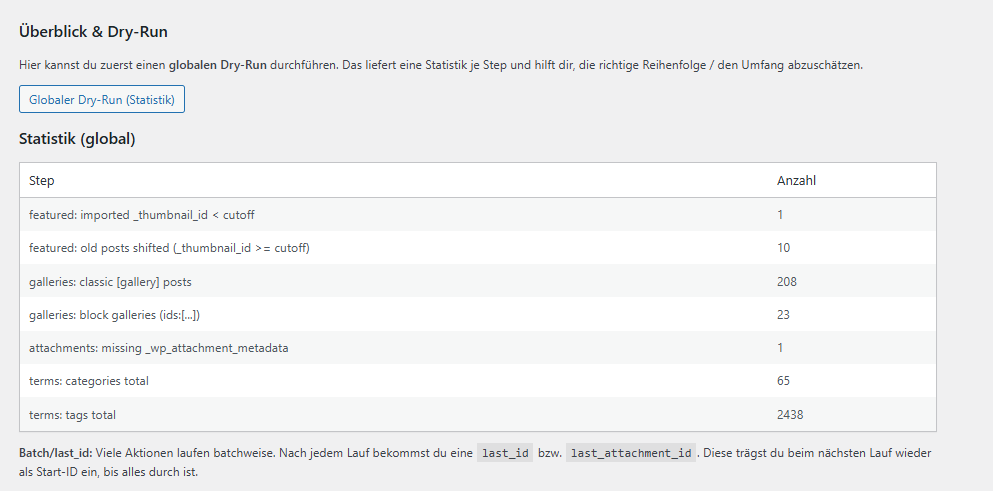Select the count value 23
This screenshot has height=491, width=993.
pos(783,315)
